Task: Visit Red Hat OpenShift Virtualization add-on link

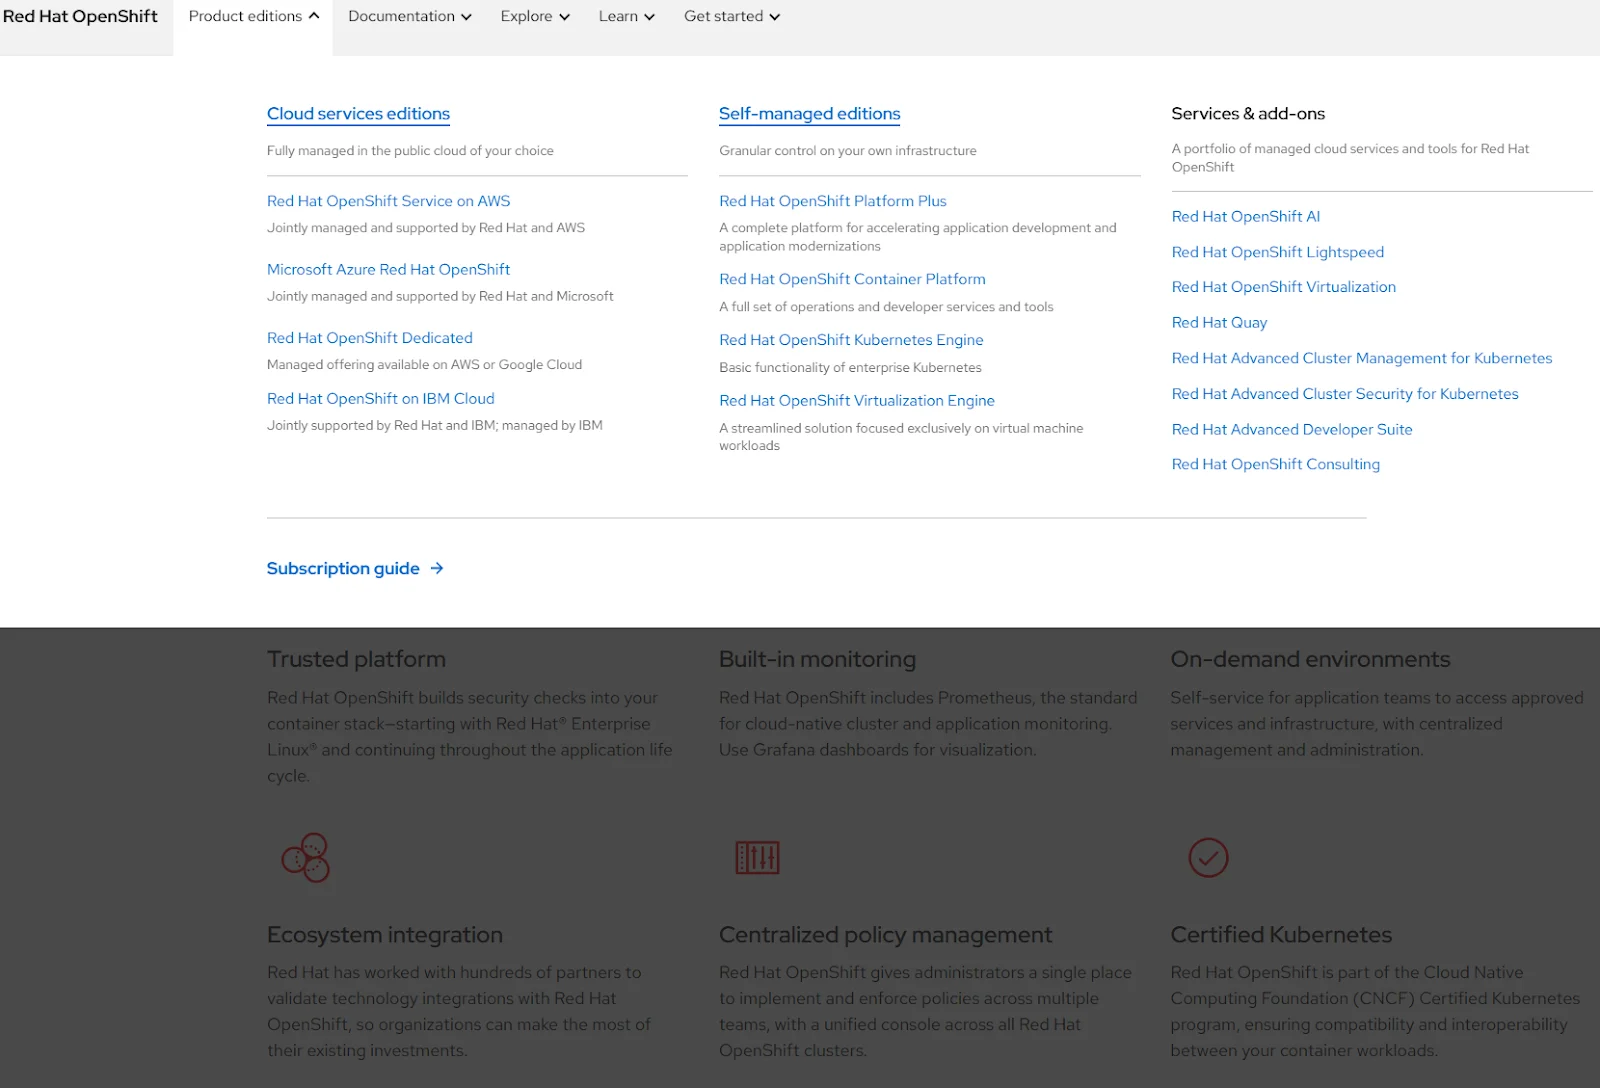Action: pyautogui.click(x=1283, y=288)
